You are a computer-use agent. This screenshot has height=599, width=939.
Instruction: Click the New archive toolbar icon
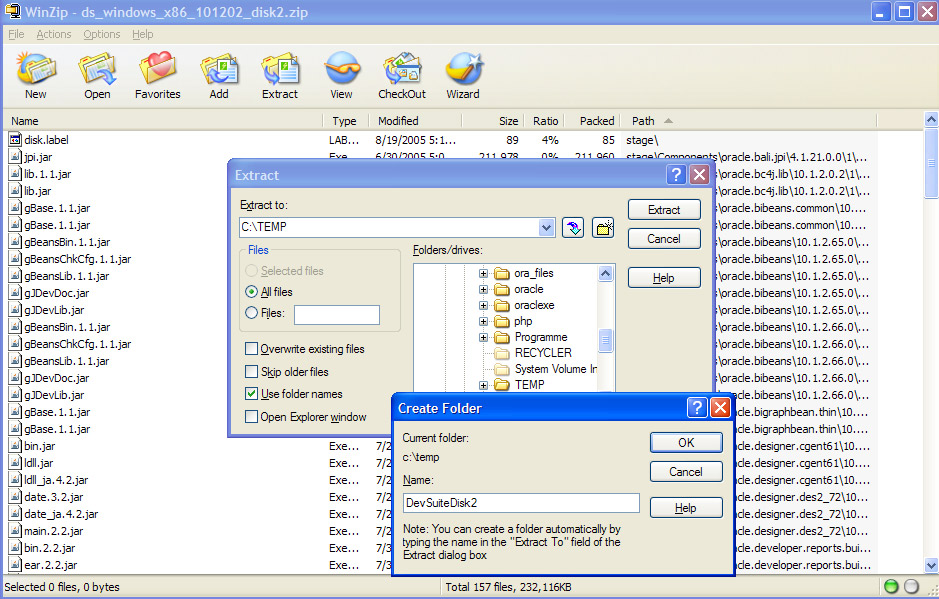pyautogui.click(x=36, y=75)
